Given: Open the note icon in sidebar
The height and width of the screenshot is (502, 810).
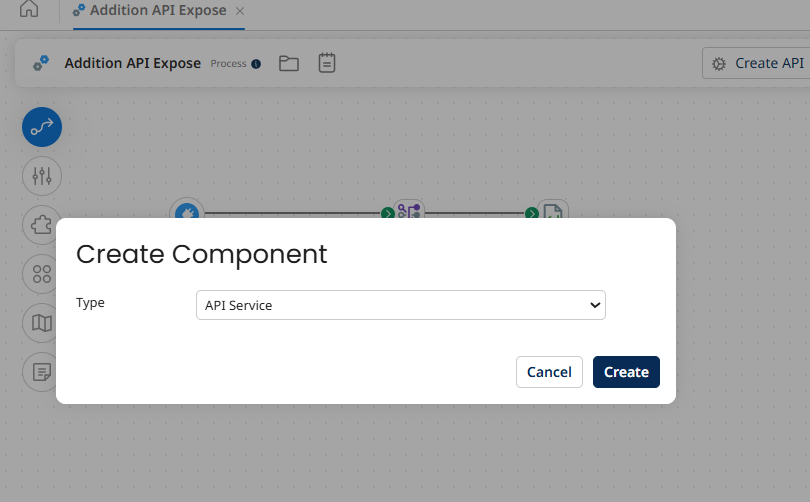Looking at the screenshot, I should coord(42,372).
